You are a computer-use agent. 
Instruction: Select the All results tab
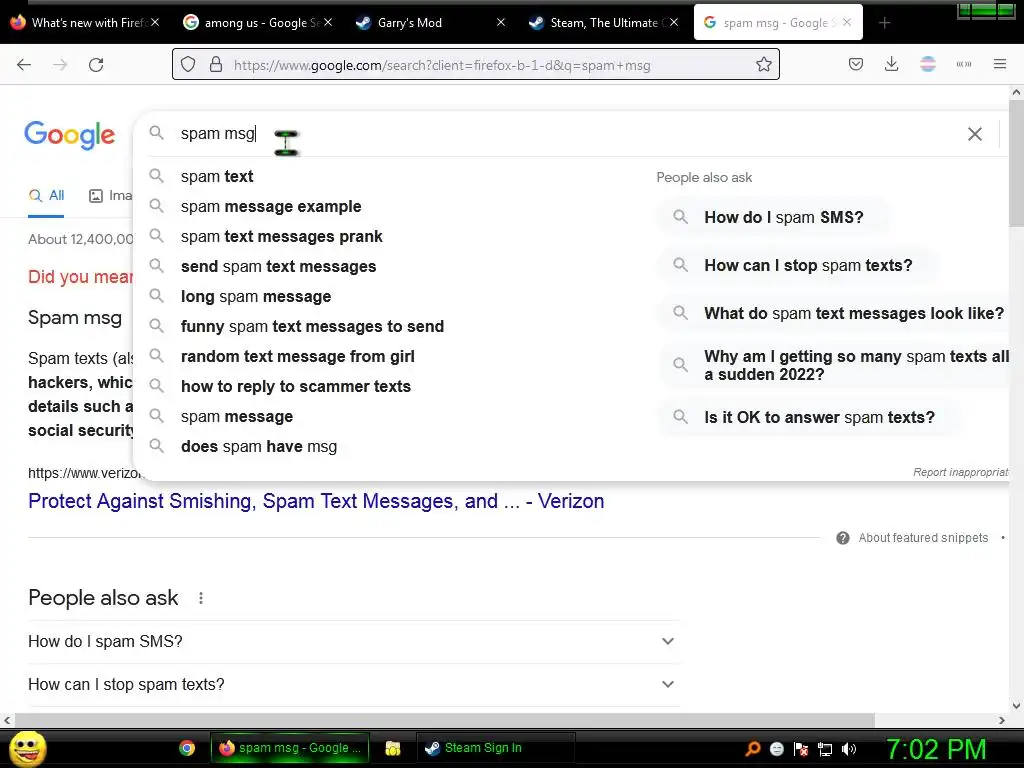pos(46,195)
